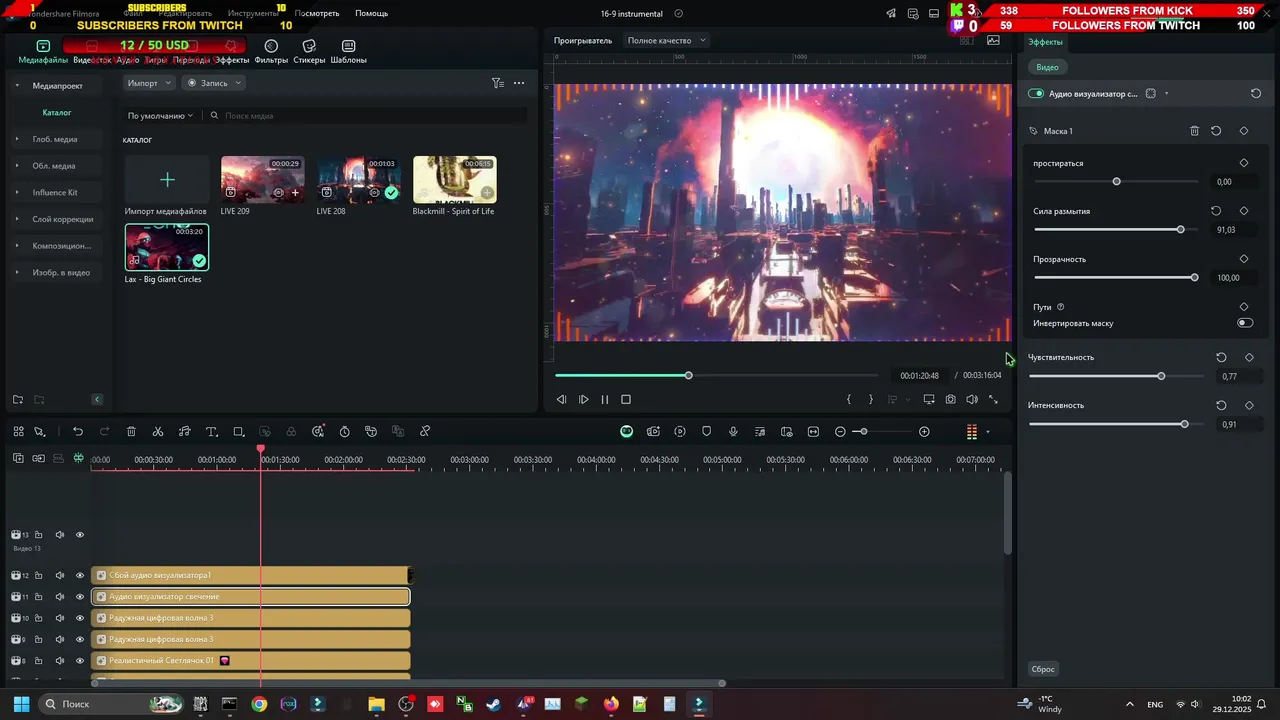Open the speed timer tool in timeline toolbar
The image size is (1280, 720).
[344, 432]
